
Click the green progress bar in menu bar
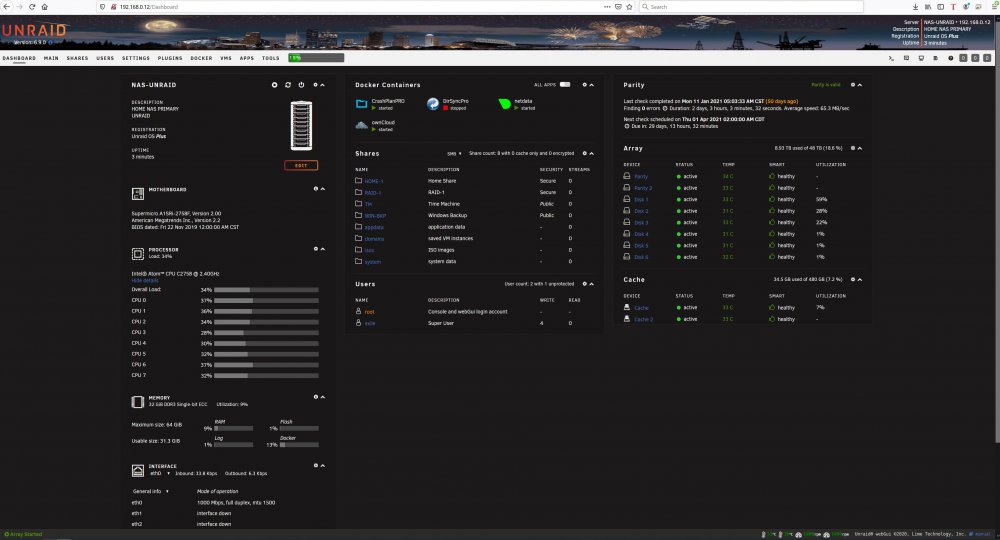[x=316, y=57]
